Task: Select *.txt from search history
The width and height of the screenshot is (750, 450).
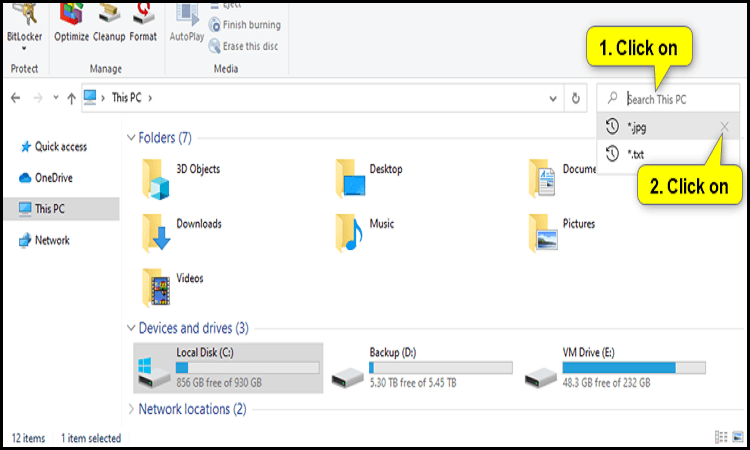Action: pos(636,154)
